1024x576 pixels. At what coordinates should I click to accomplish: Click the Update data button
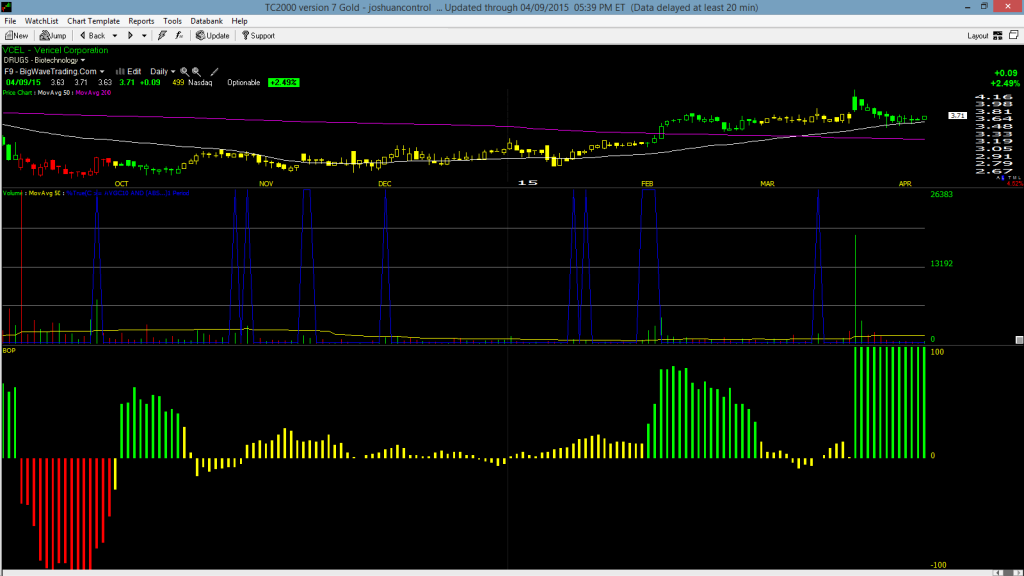click(212, 36)
